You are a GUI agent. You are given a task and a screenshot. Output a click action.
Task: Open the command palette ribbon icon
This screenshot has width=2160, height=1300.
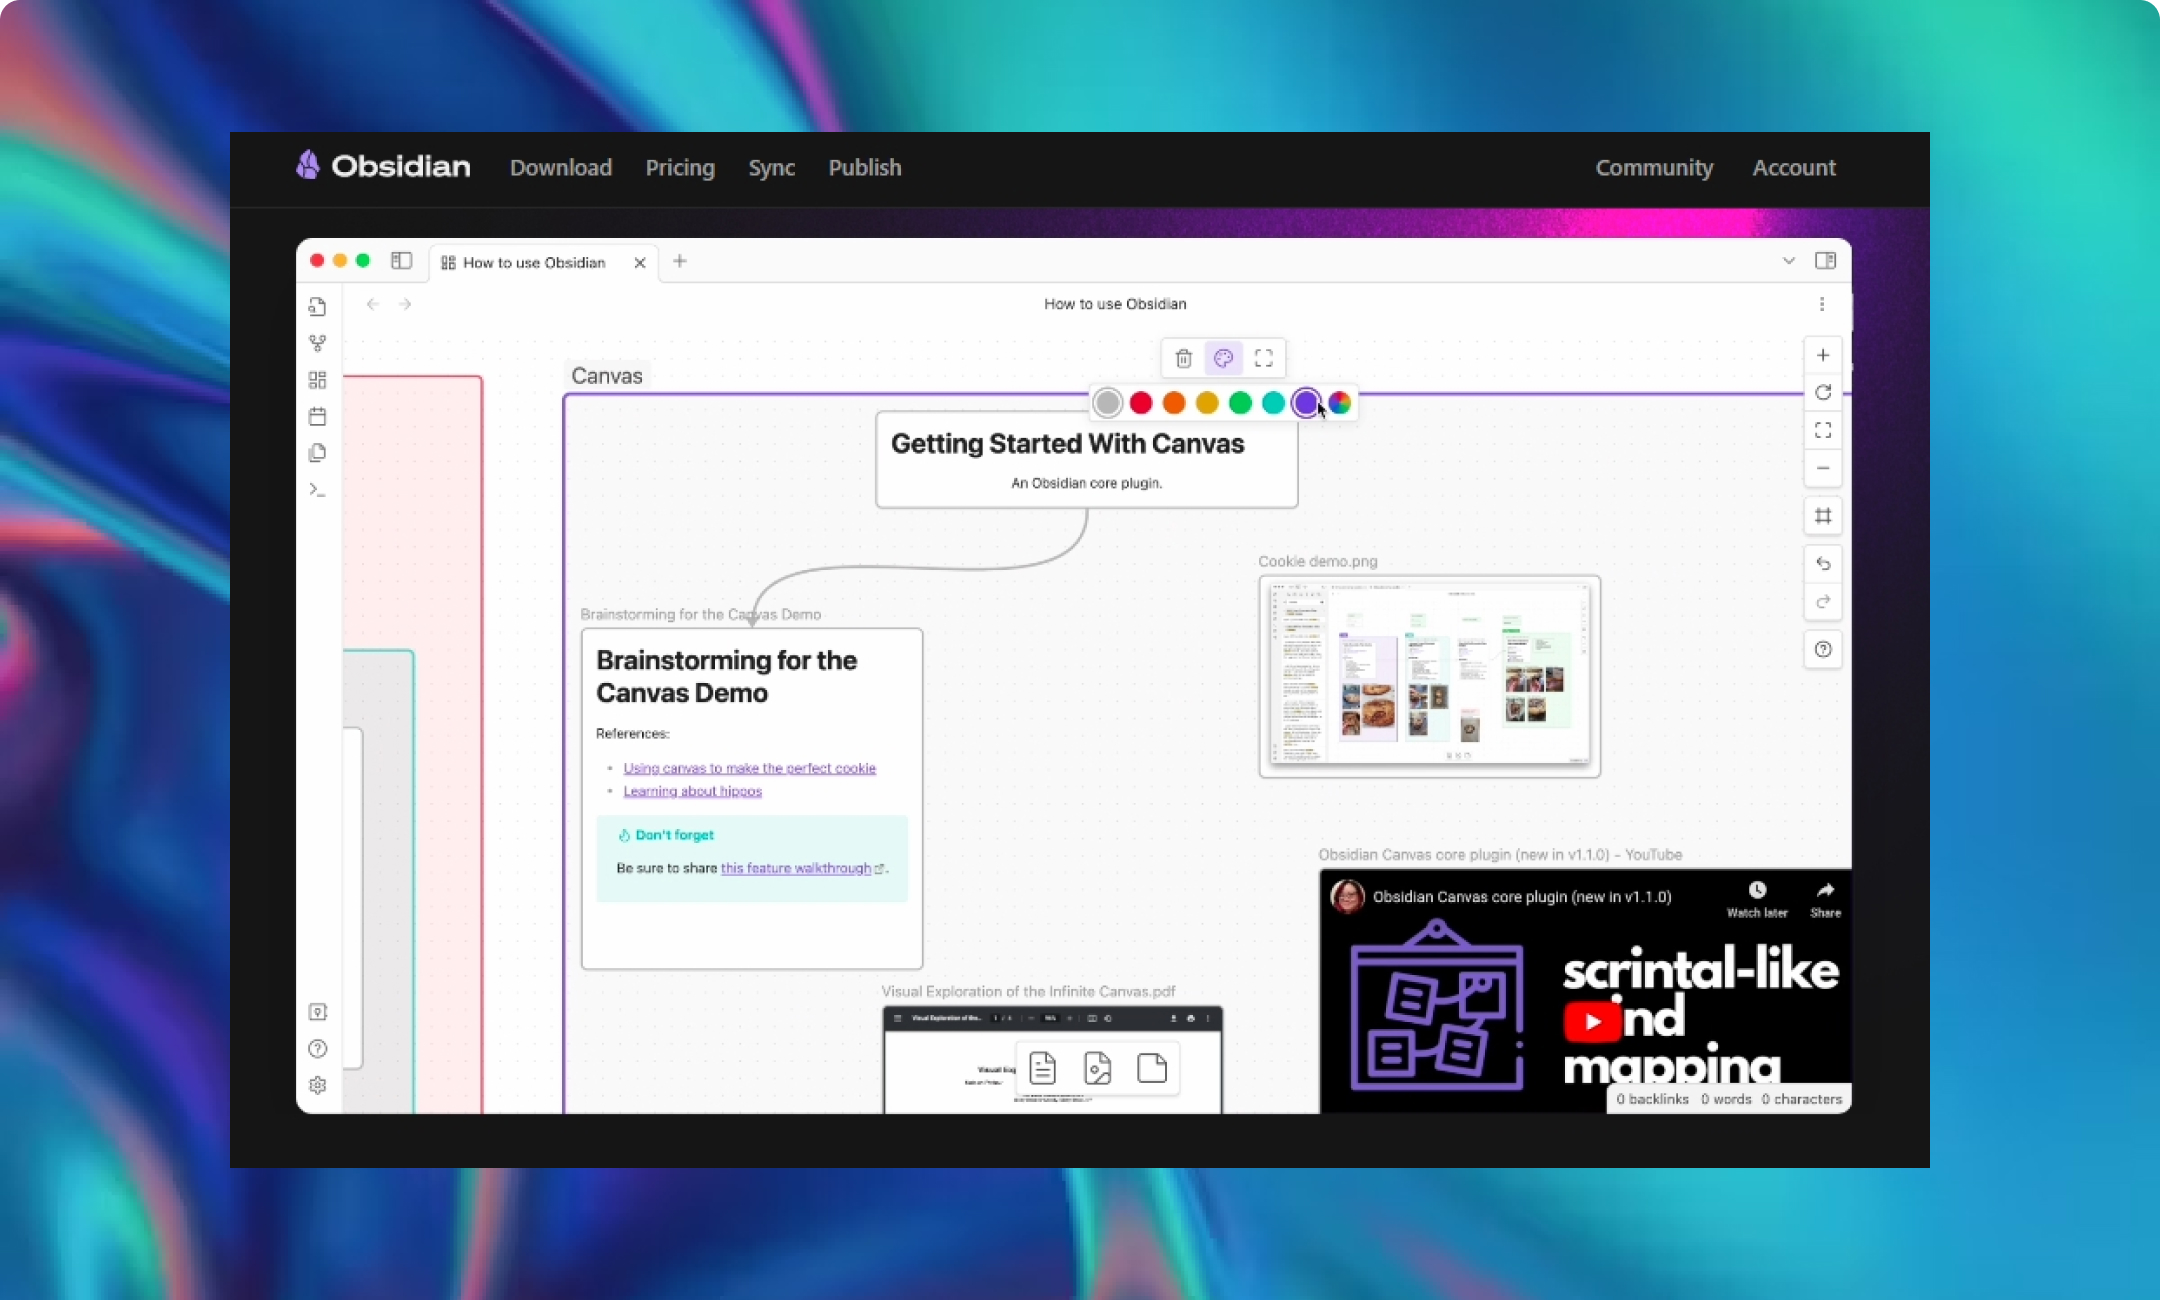coord(317,490)
